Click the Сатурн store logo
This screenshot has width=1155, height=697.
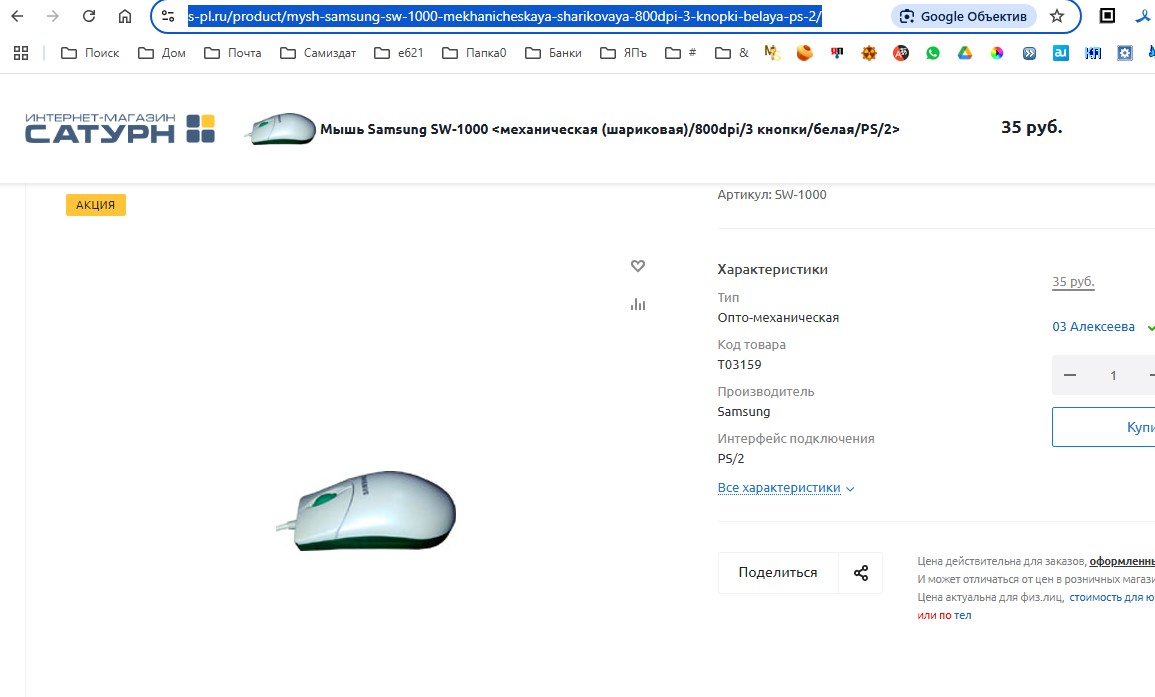(120, 128)
